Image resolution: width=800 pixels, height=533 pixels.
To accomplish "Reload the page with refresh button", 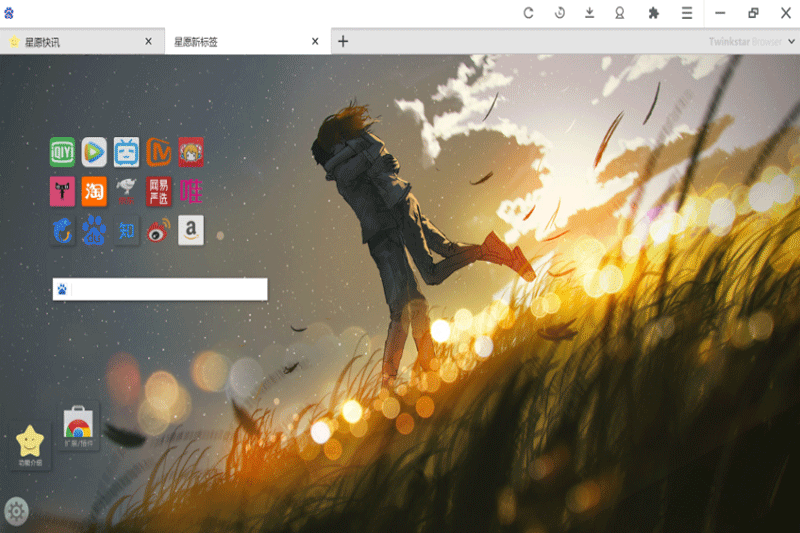I will (529, 13).
